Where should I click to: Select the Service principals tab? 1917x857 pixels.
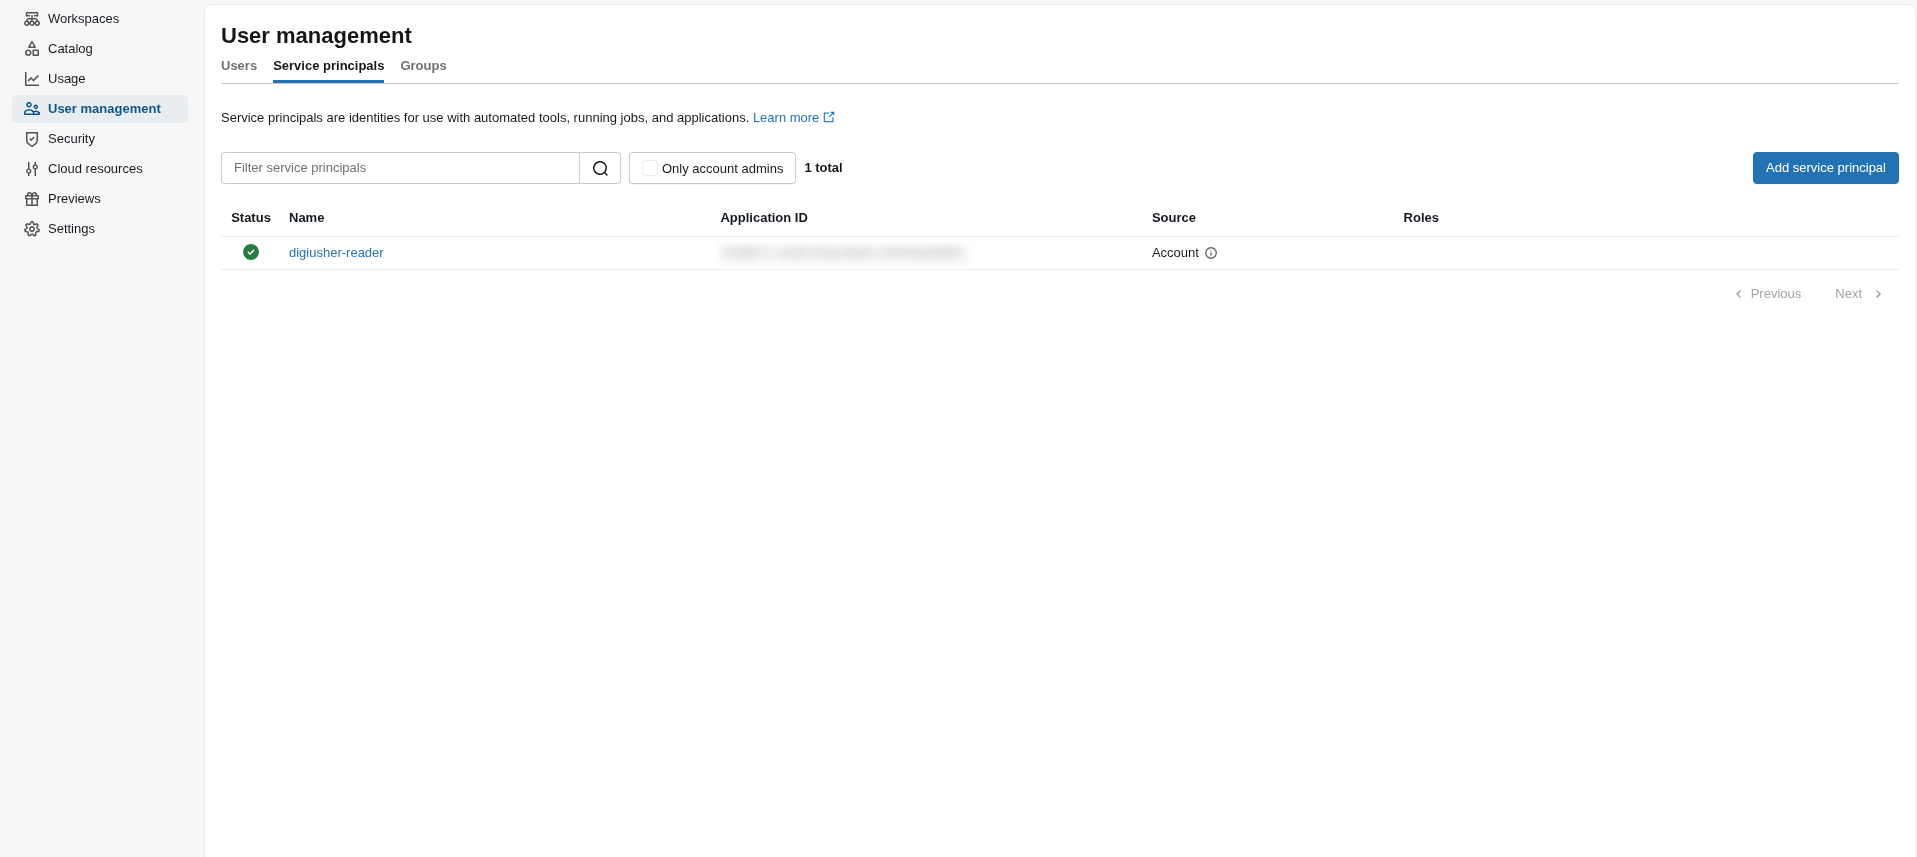pos(328,66)
